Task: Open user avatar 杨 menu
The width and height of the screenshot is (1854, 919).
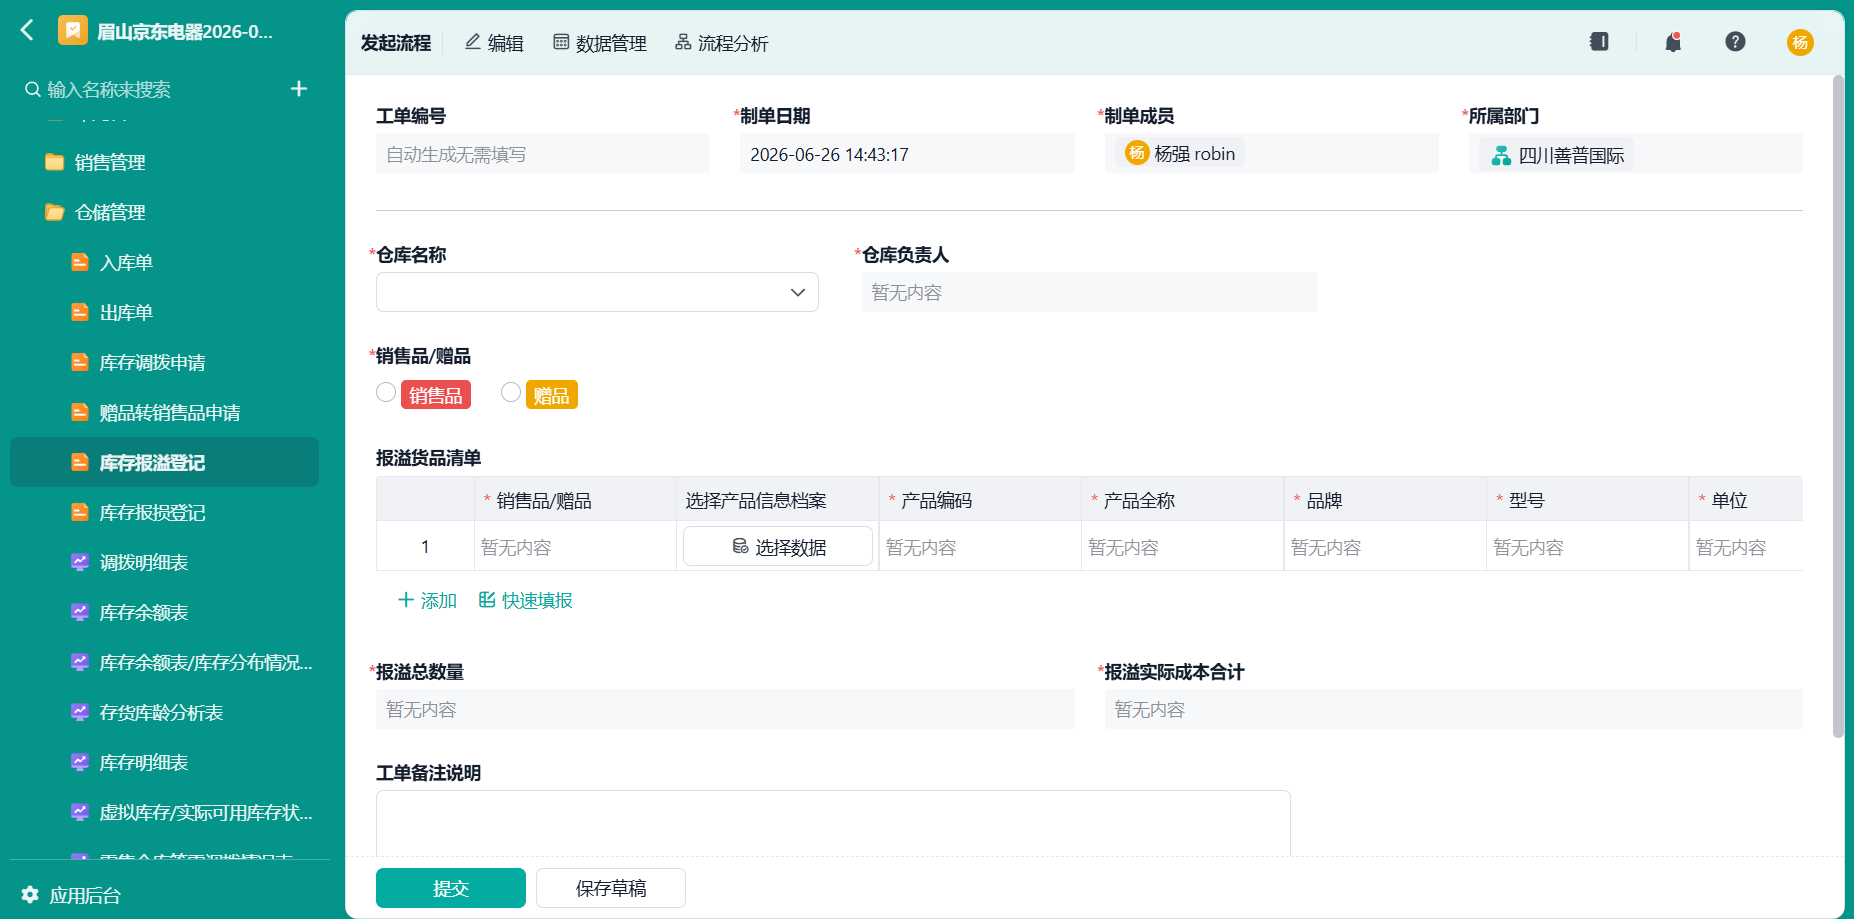Action: click(x=1800, y=42)
